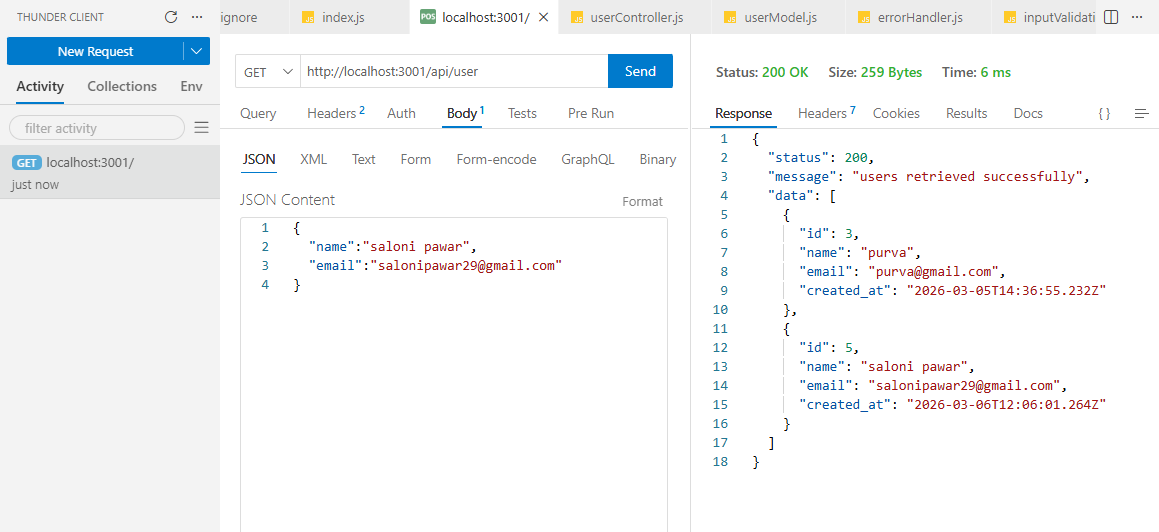This screenshot has height=532, width=1159.
Task: Click the New Request button
Action: pyautogui.click(x=95, y=51)
